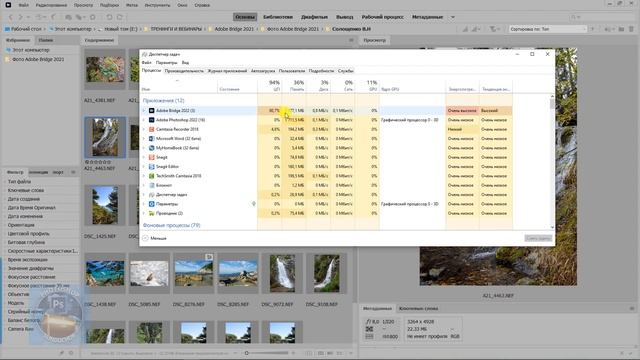Viewport: 640px width, 360px height.
Task: Sort by ЦП column header
Action: point(269,86)
